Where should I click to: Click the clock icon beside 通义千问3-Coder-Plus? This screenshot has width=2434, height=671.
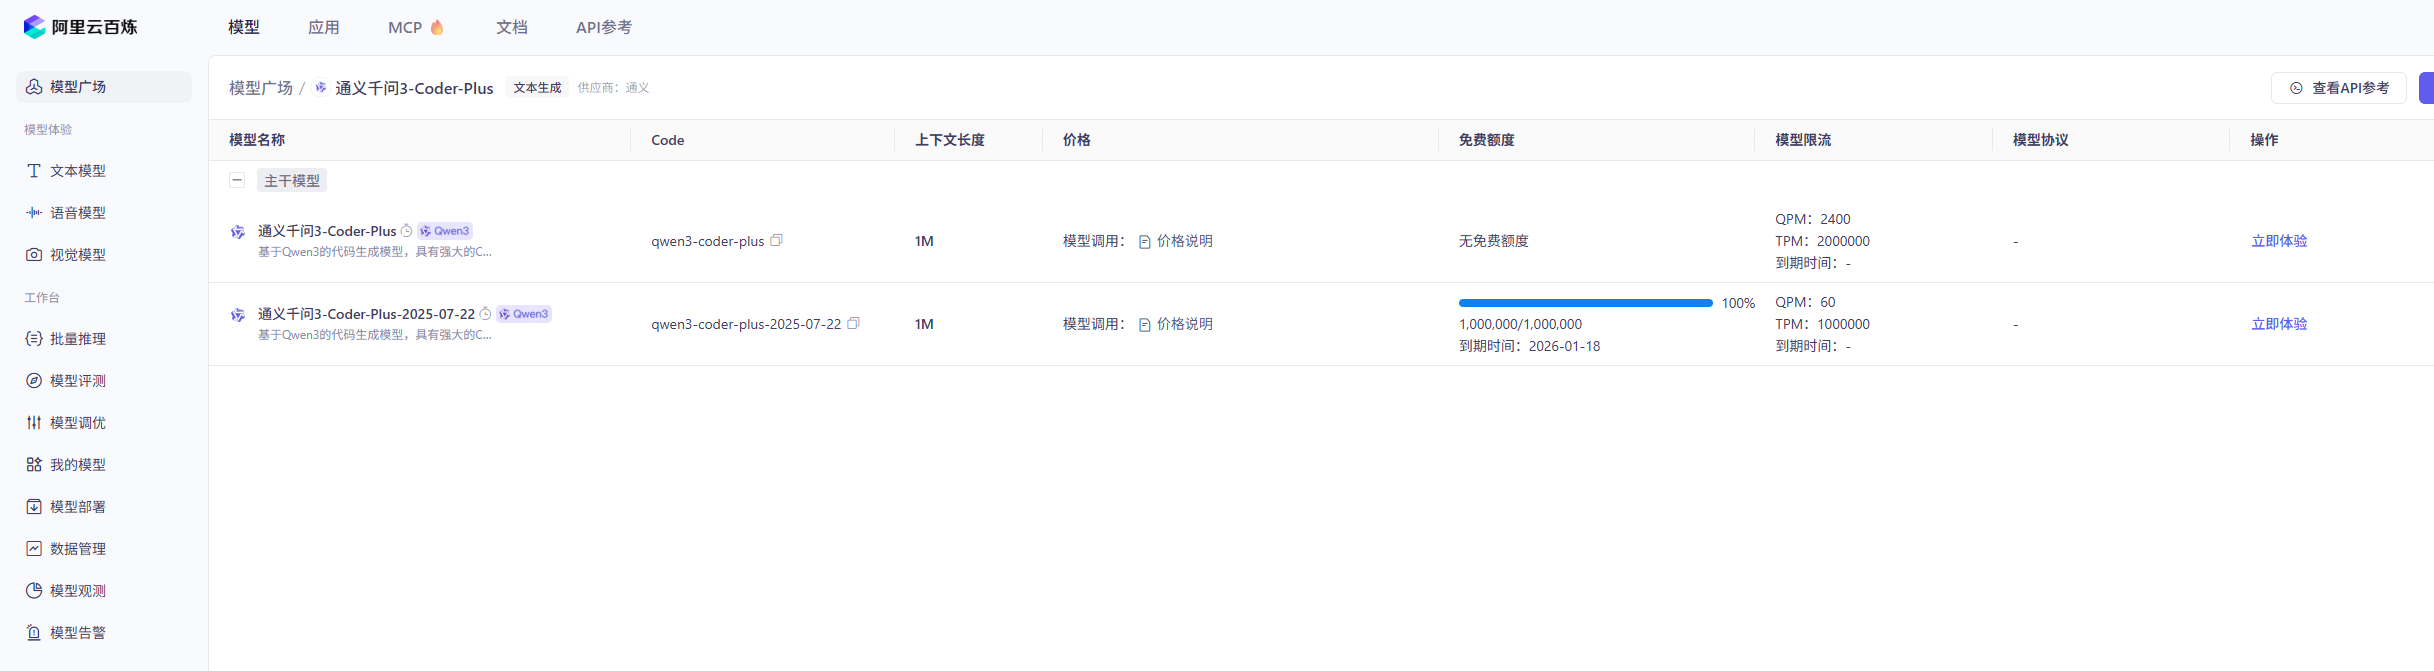click(407, 231)
